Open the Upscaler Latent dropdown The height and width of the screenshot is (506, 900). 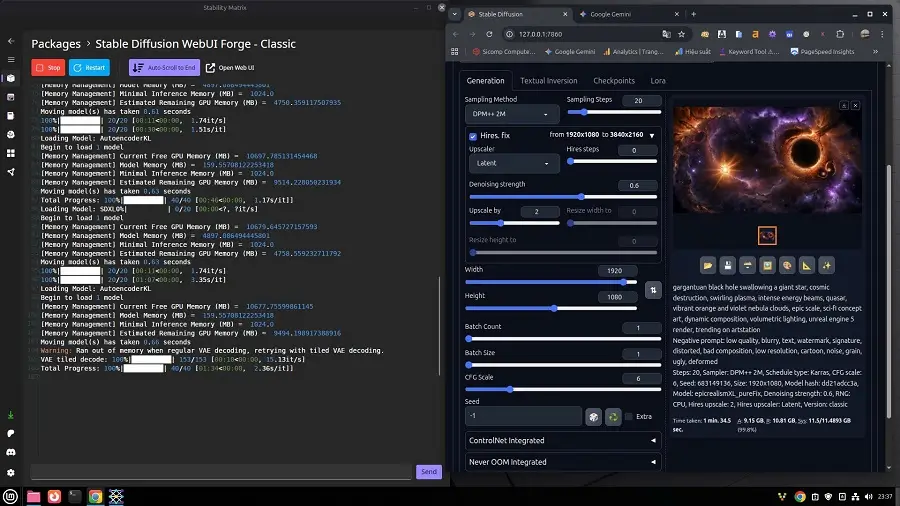(x=514, y=163)
